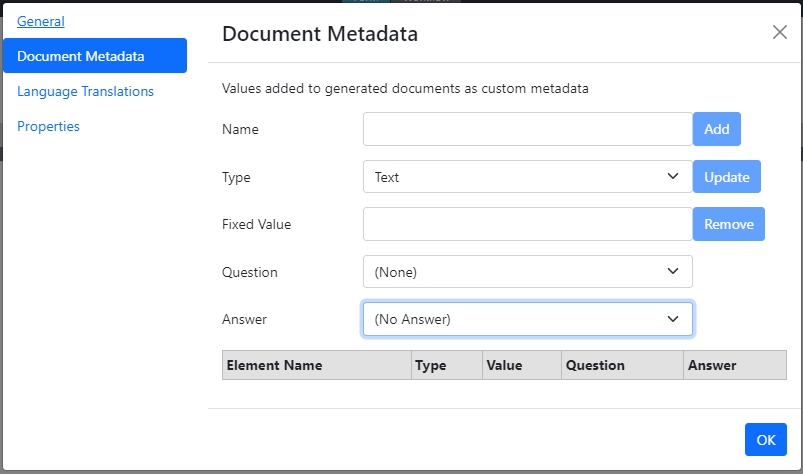803x474 pixels.
Task: Close the Document Metadata dialog with X
Action: click(x=780, y=32)
